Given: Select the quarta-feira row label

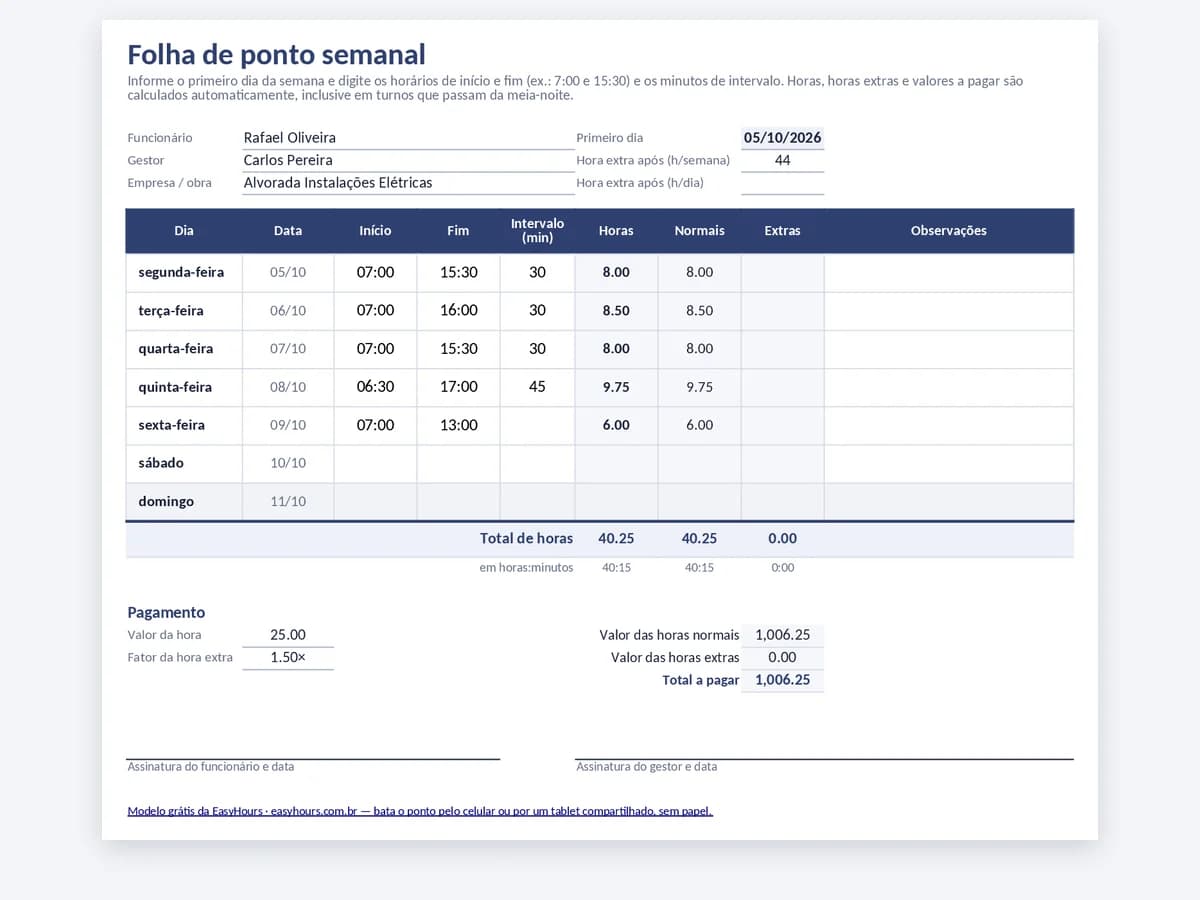Looking at the screenshot, I should coord(184,349).
